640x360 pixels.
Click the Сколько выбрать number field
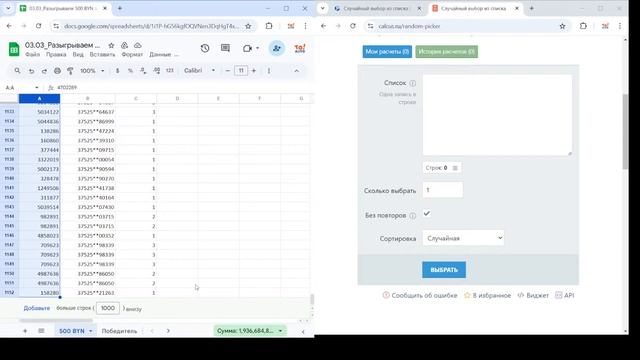pos(442,190)
